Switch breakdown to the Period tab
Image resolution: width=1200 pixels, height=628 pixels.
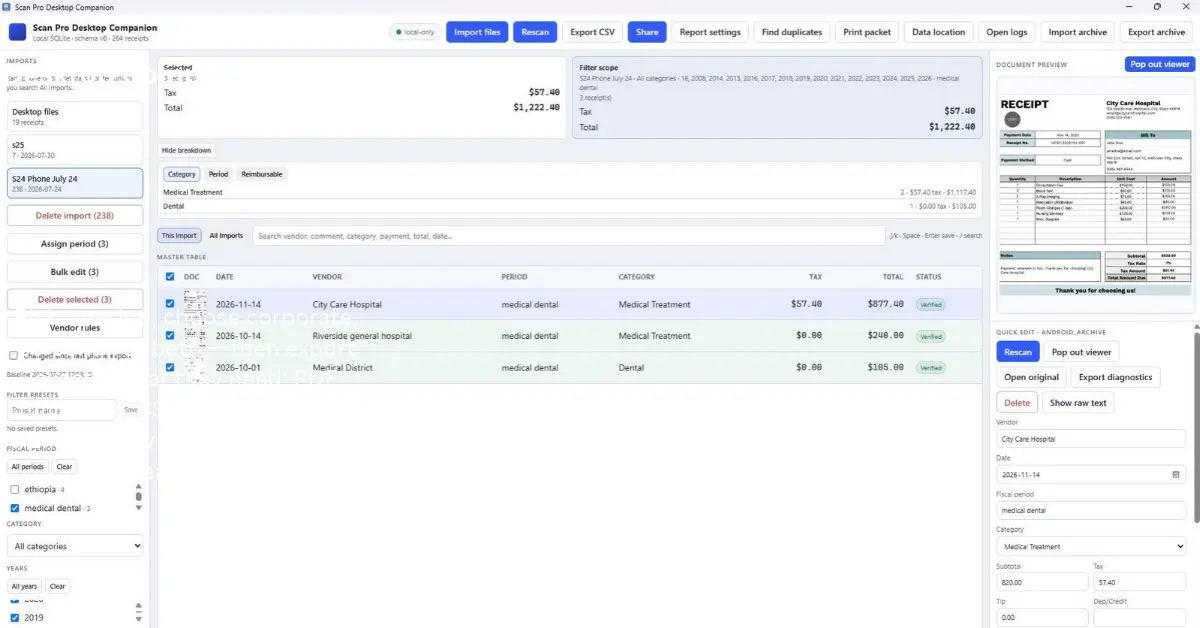point(218,174)
